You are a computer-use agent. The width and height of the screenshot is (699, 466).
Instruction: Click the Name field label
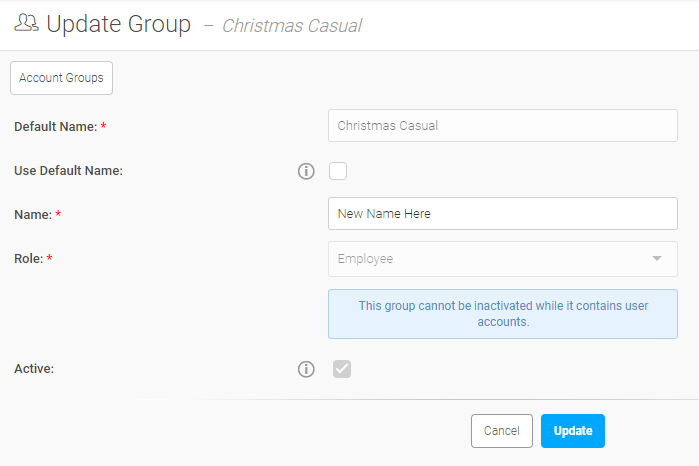(33, 214)
